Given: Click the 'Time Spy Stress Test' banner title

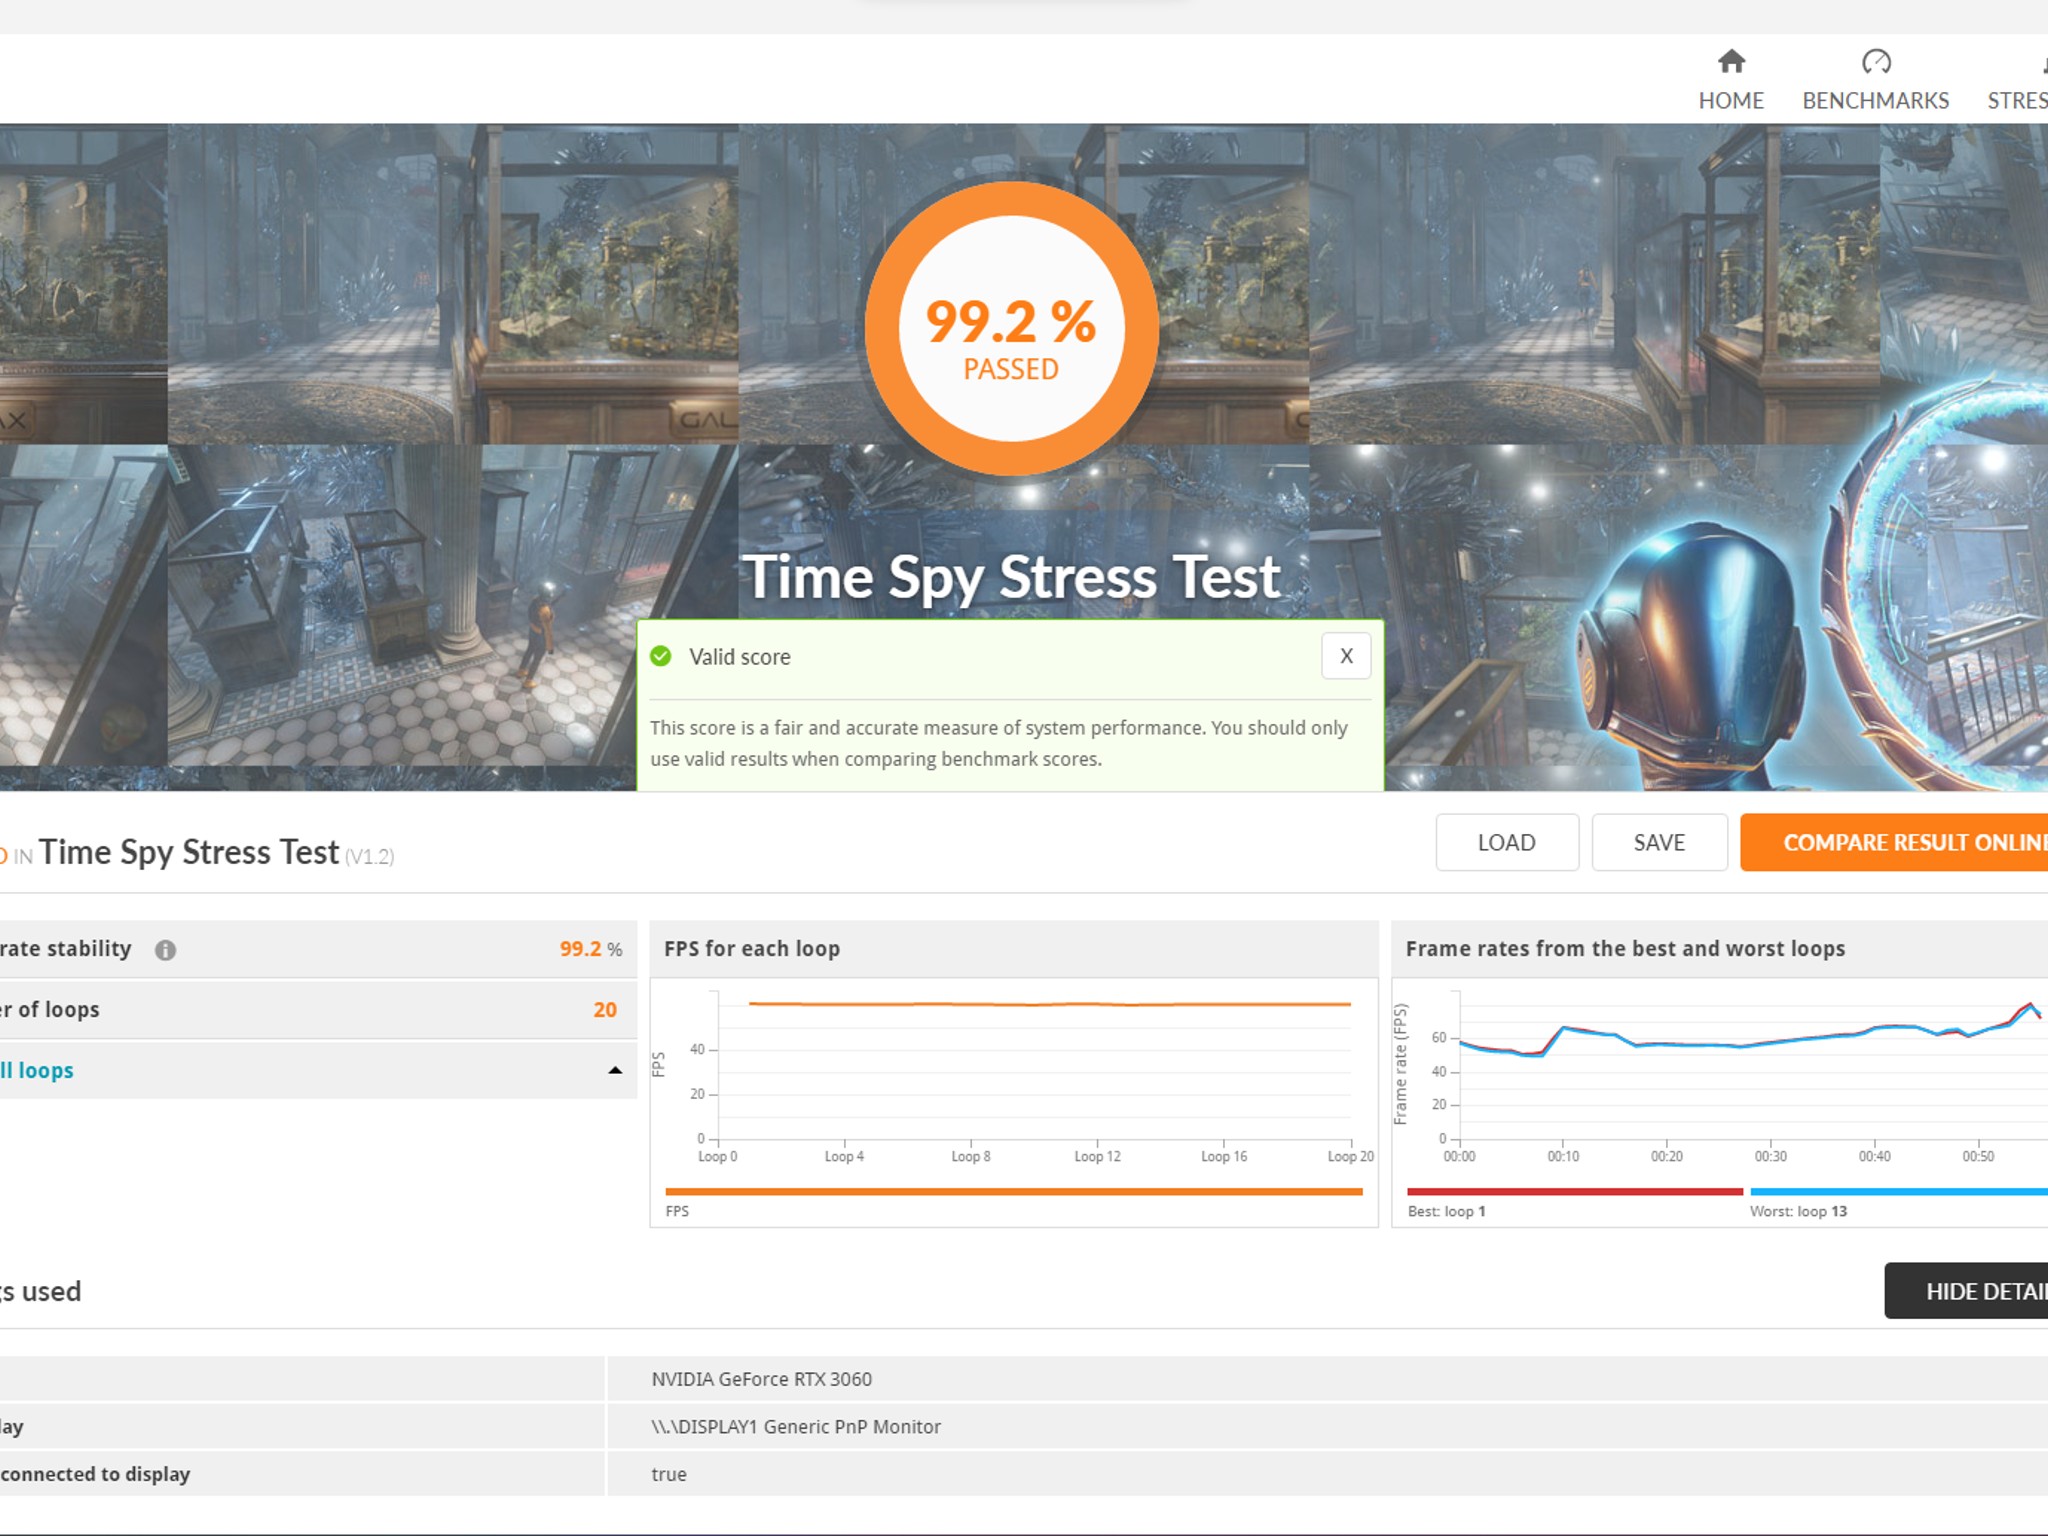Looking at the screenshot, I should (x=1011, y=577).
